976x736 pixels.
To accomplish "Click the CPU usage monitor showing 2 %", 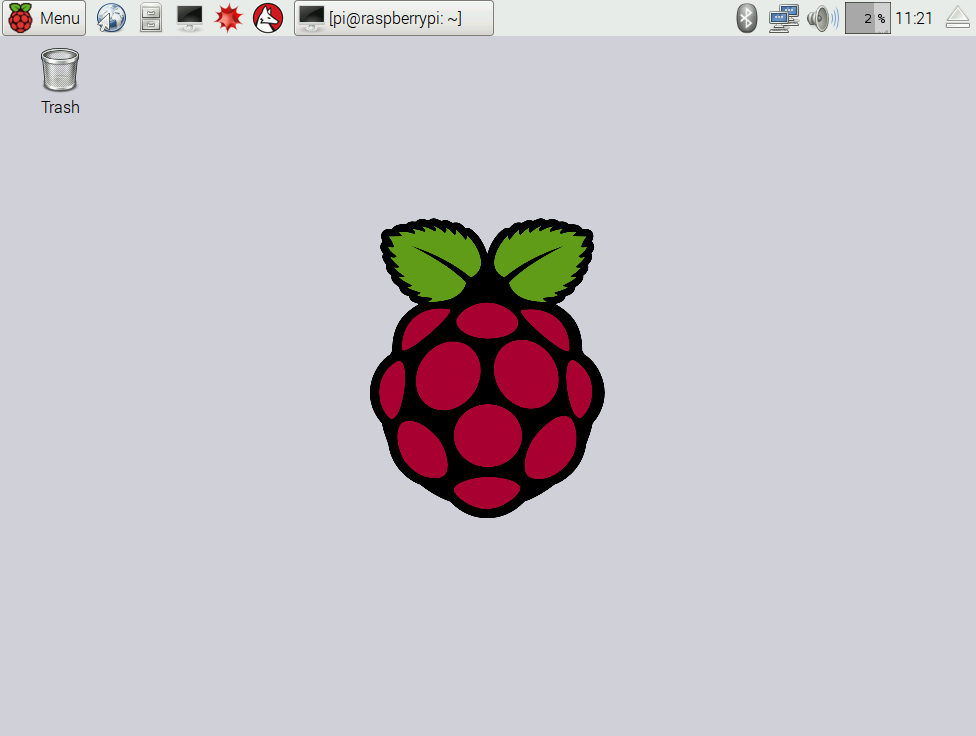I will 868,18.
